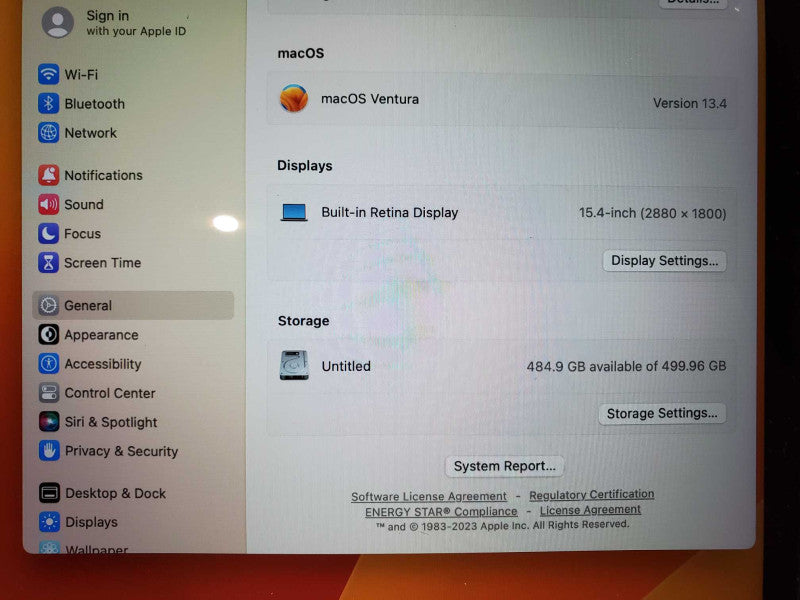The width and height of the screenshot is (800, 600).
Task: Click the Apple ID avatar icon
Action: 57,22
